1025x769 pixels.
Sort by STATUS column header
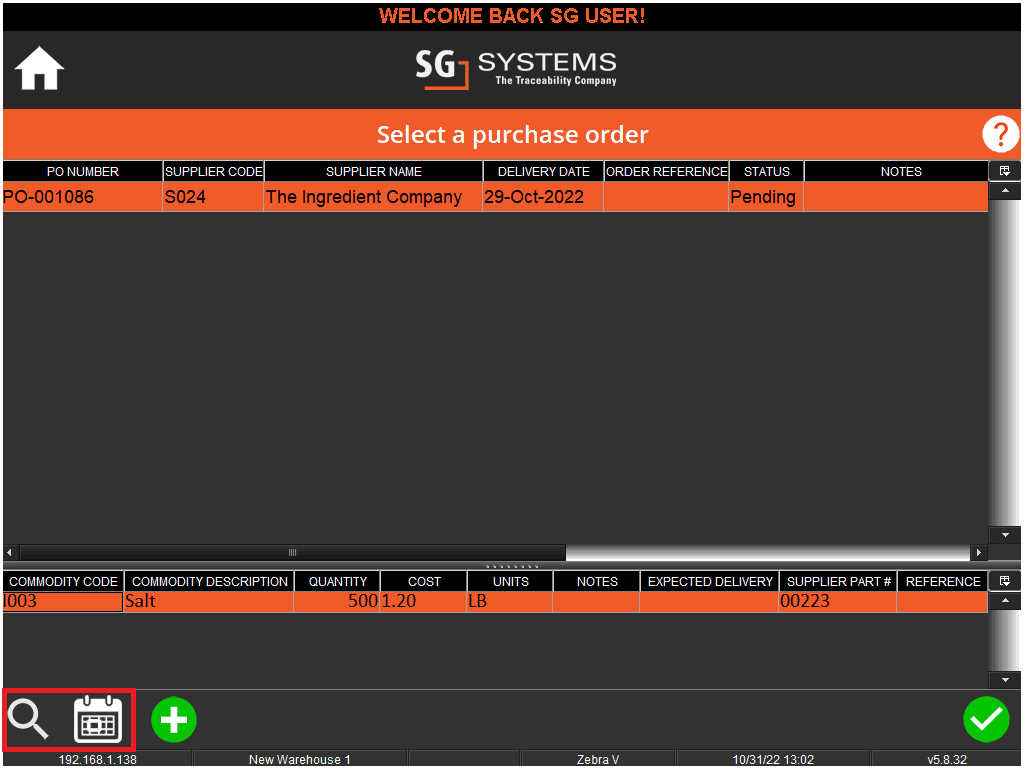click(x=766, y=172)
